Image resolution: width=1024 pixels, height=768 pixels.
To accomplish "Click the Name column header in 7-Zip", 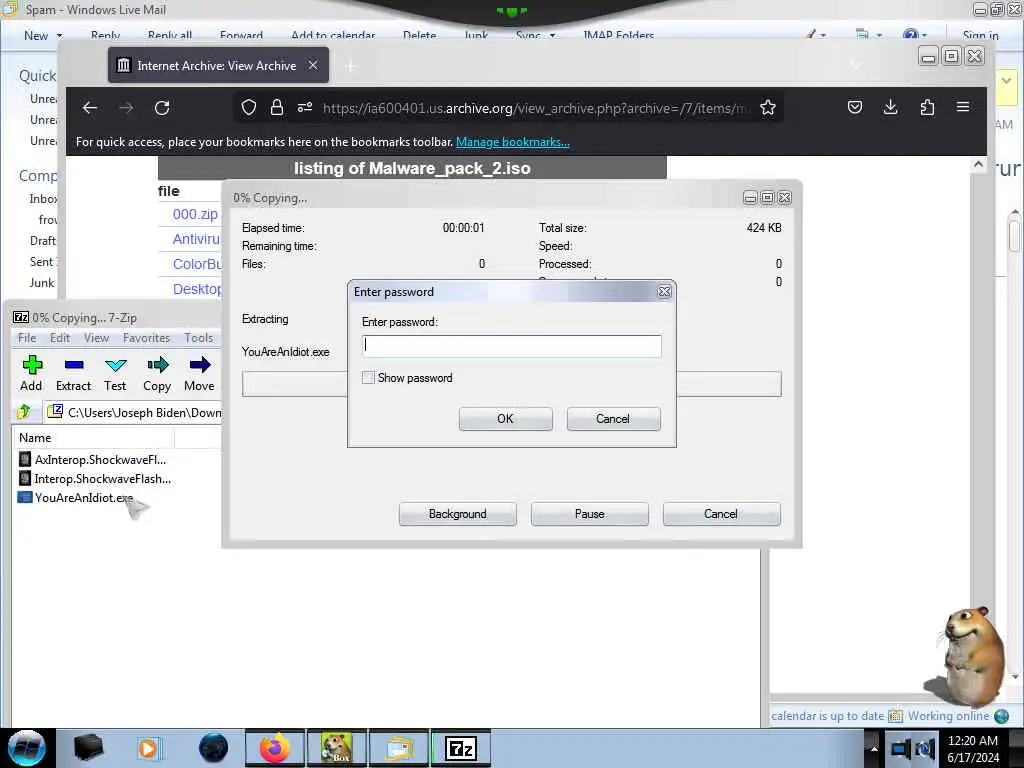I will tap(93, 438).
